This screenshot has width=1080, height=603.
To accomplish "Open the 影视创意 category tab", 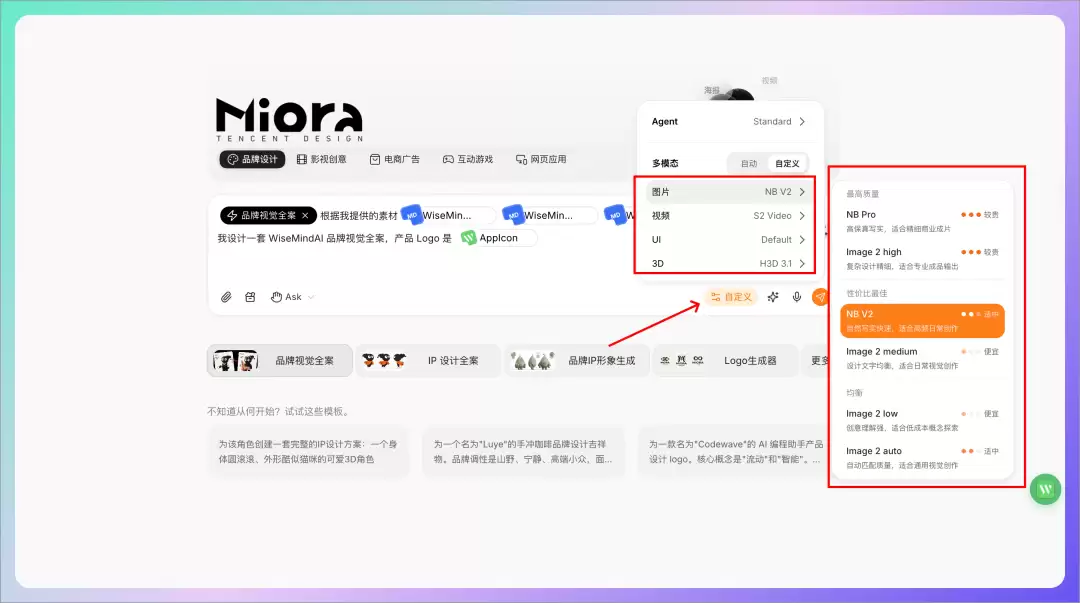I will [x=322, y=159].
